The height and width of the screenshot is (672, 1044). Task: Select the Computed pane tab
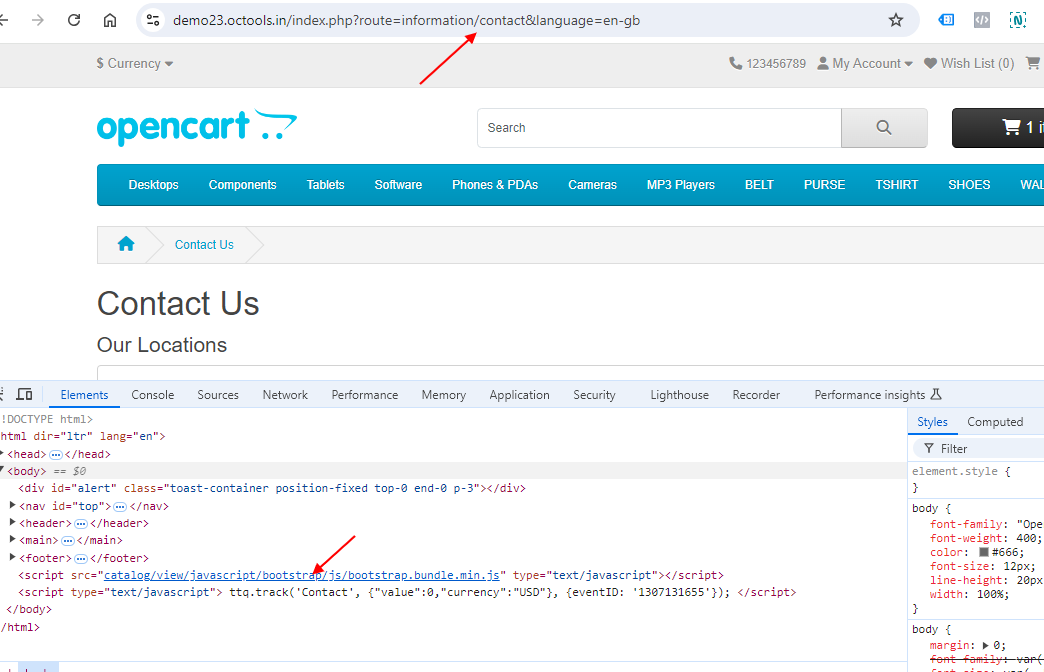click(x=995, y=422)
